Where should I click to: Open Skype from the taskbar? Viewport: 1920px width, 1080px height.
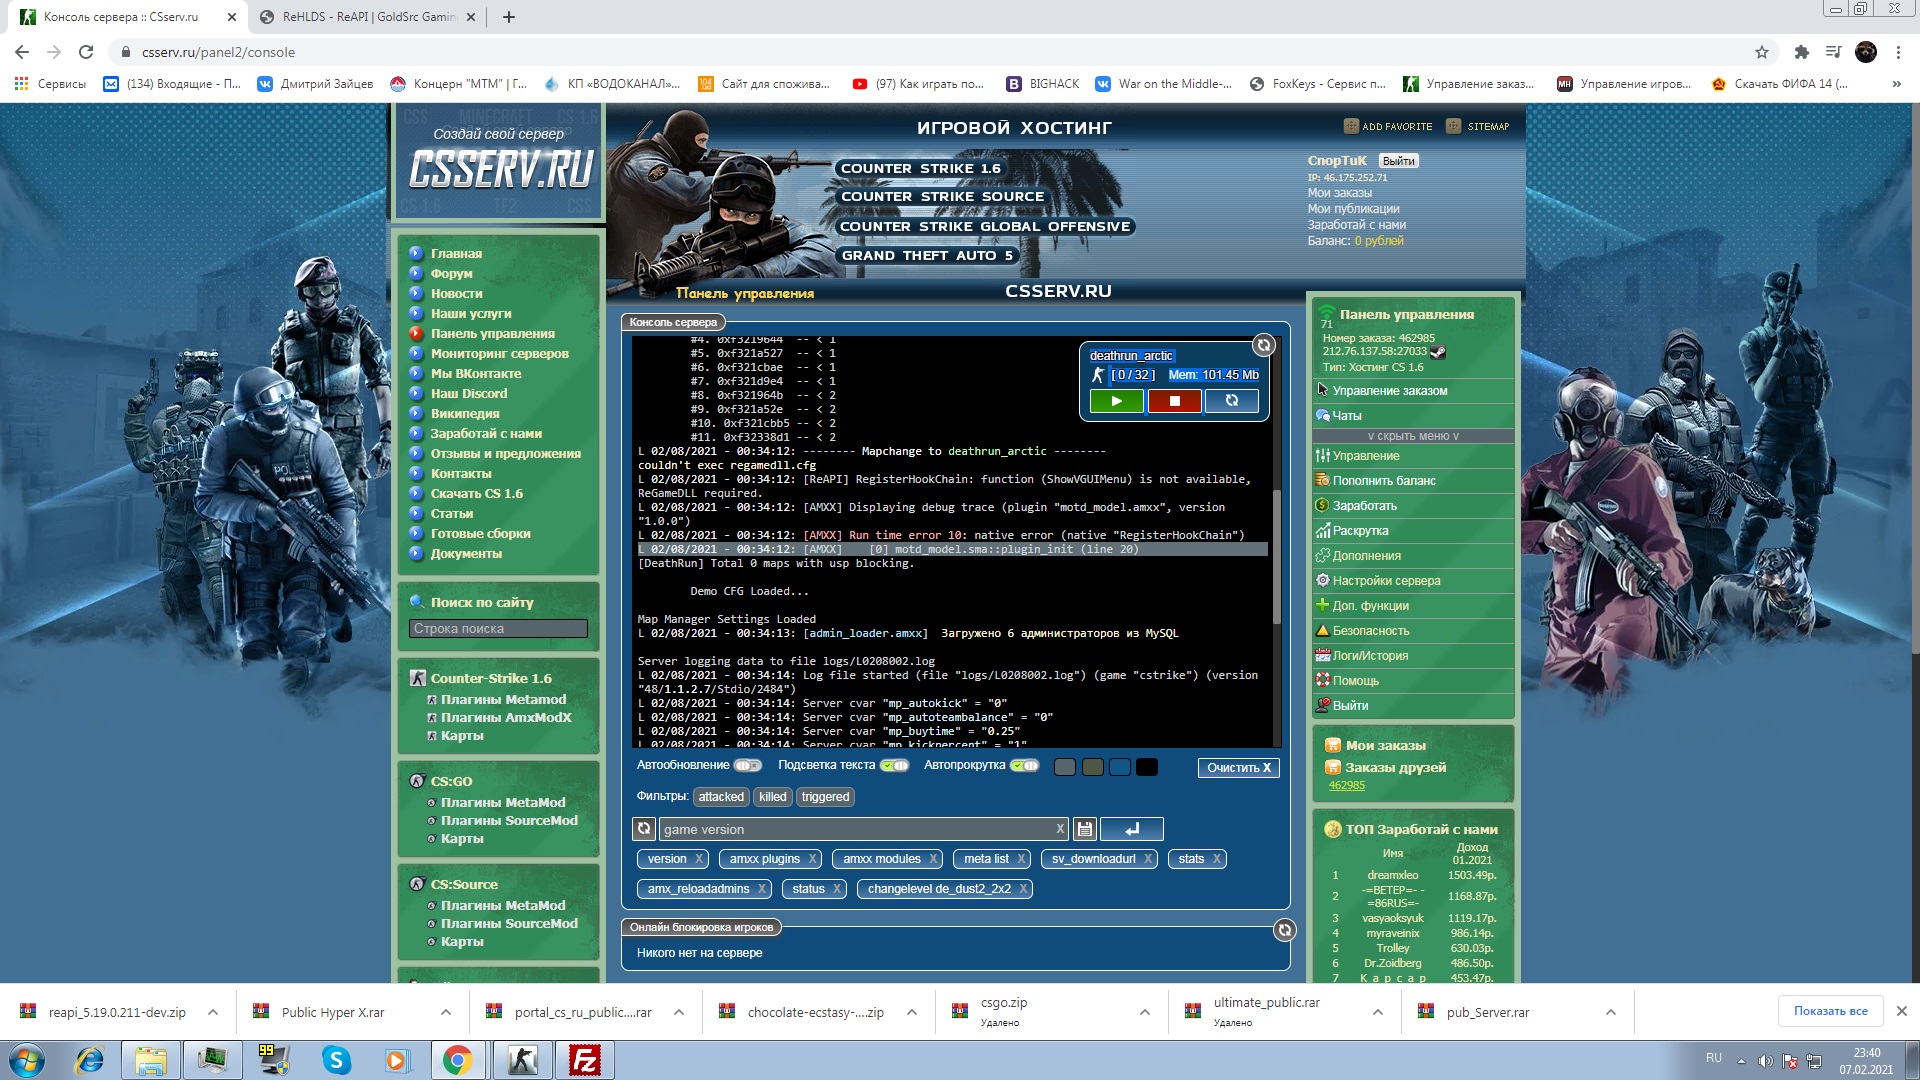[337, 1060]
